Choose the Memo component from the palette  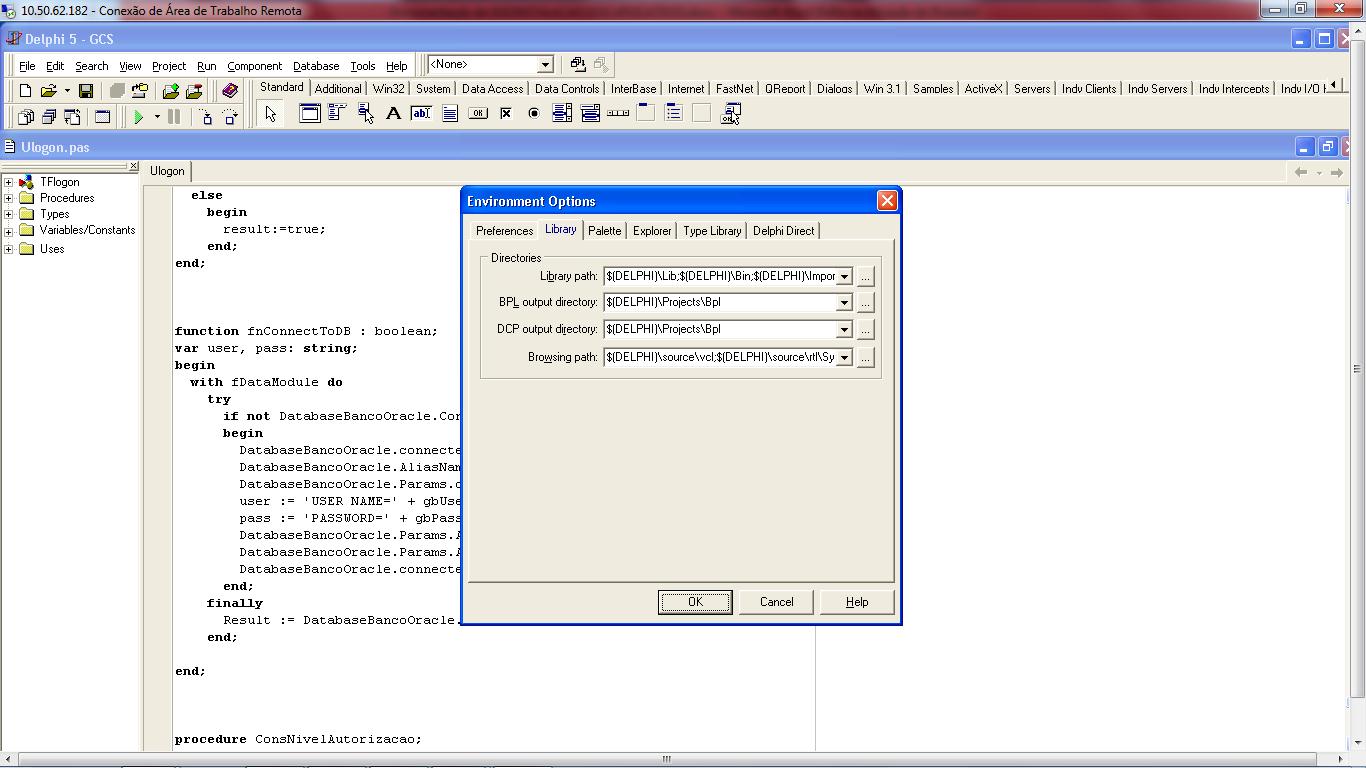[450, 114]
